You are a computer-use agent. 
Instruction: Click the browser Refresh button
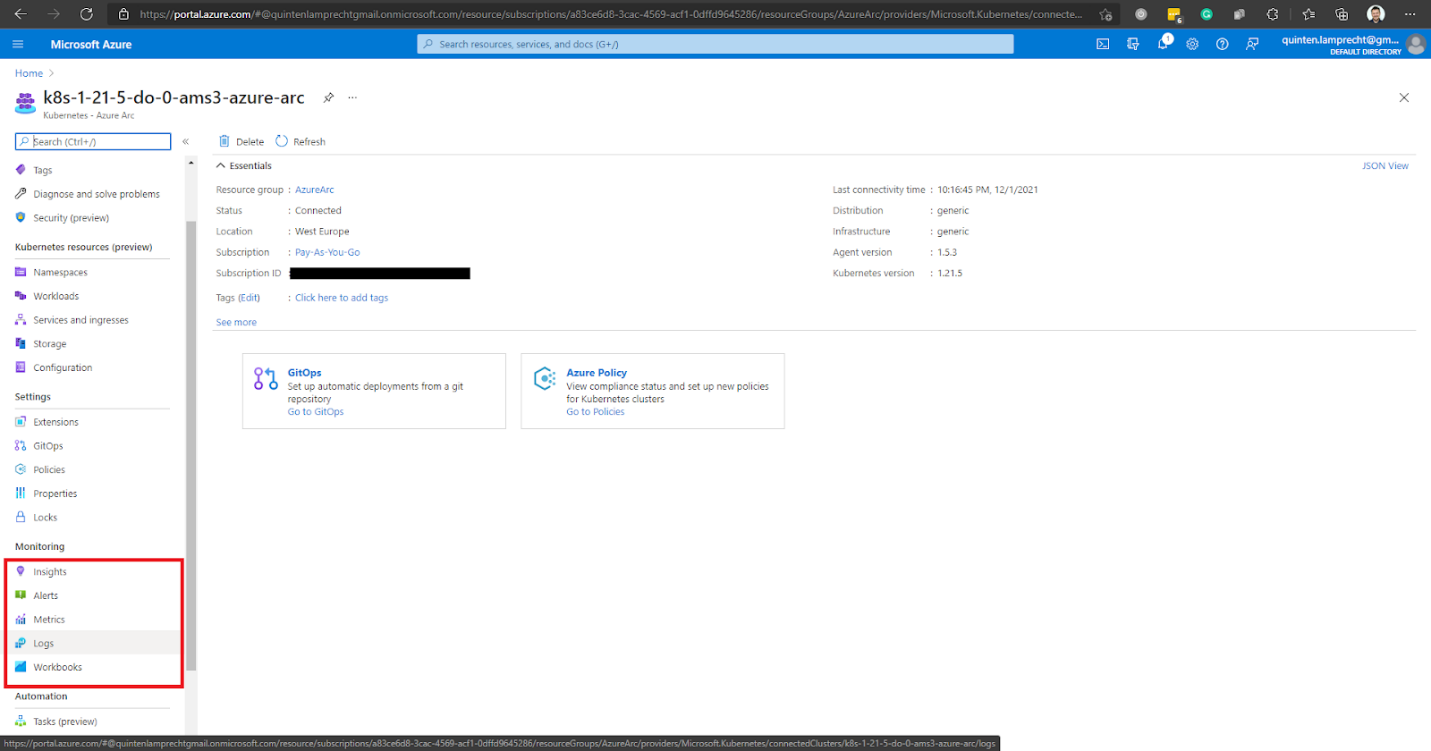pyautogui.click(x=86, y=14)
